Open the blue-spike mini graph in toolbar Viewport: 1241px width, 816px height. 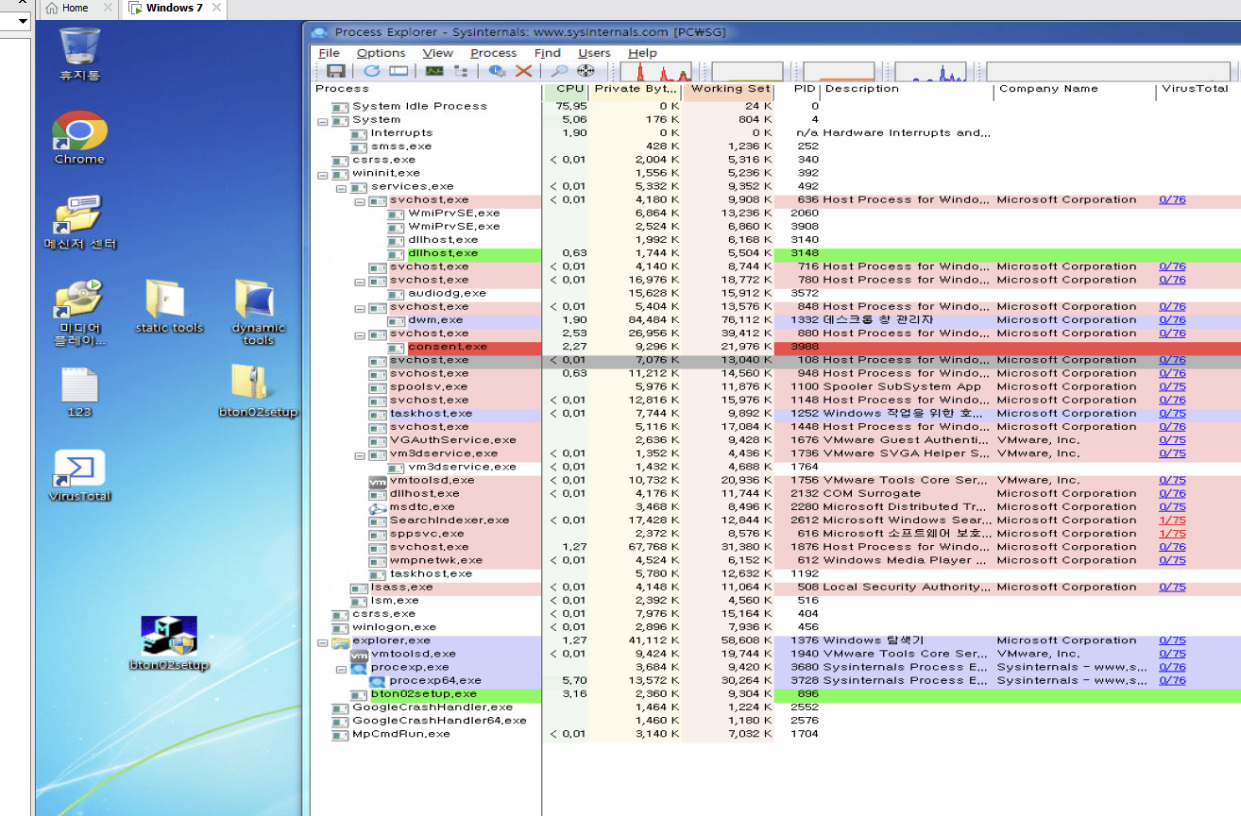(931, 71)
